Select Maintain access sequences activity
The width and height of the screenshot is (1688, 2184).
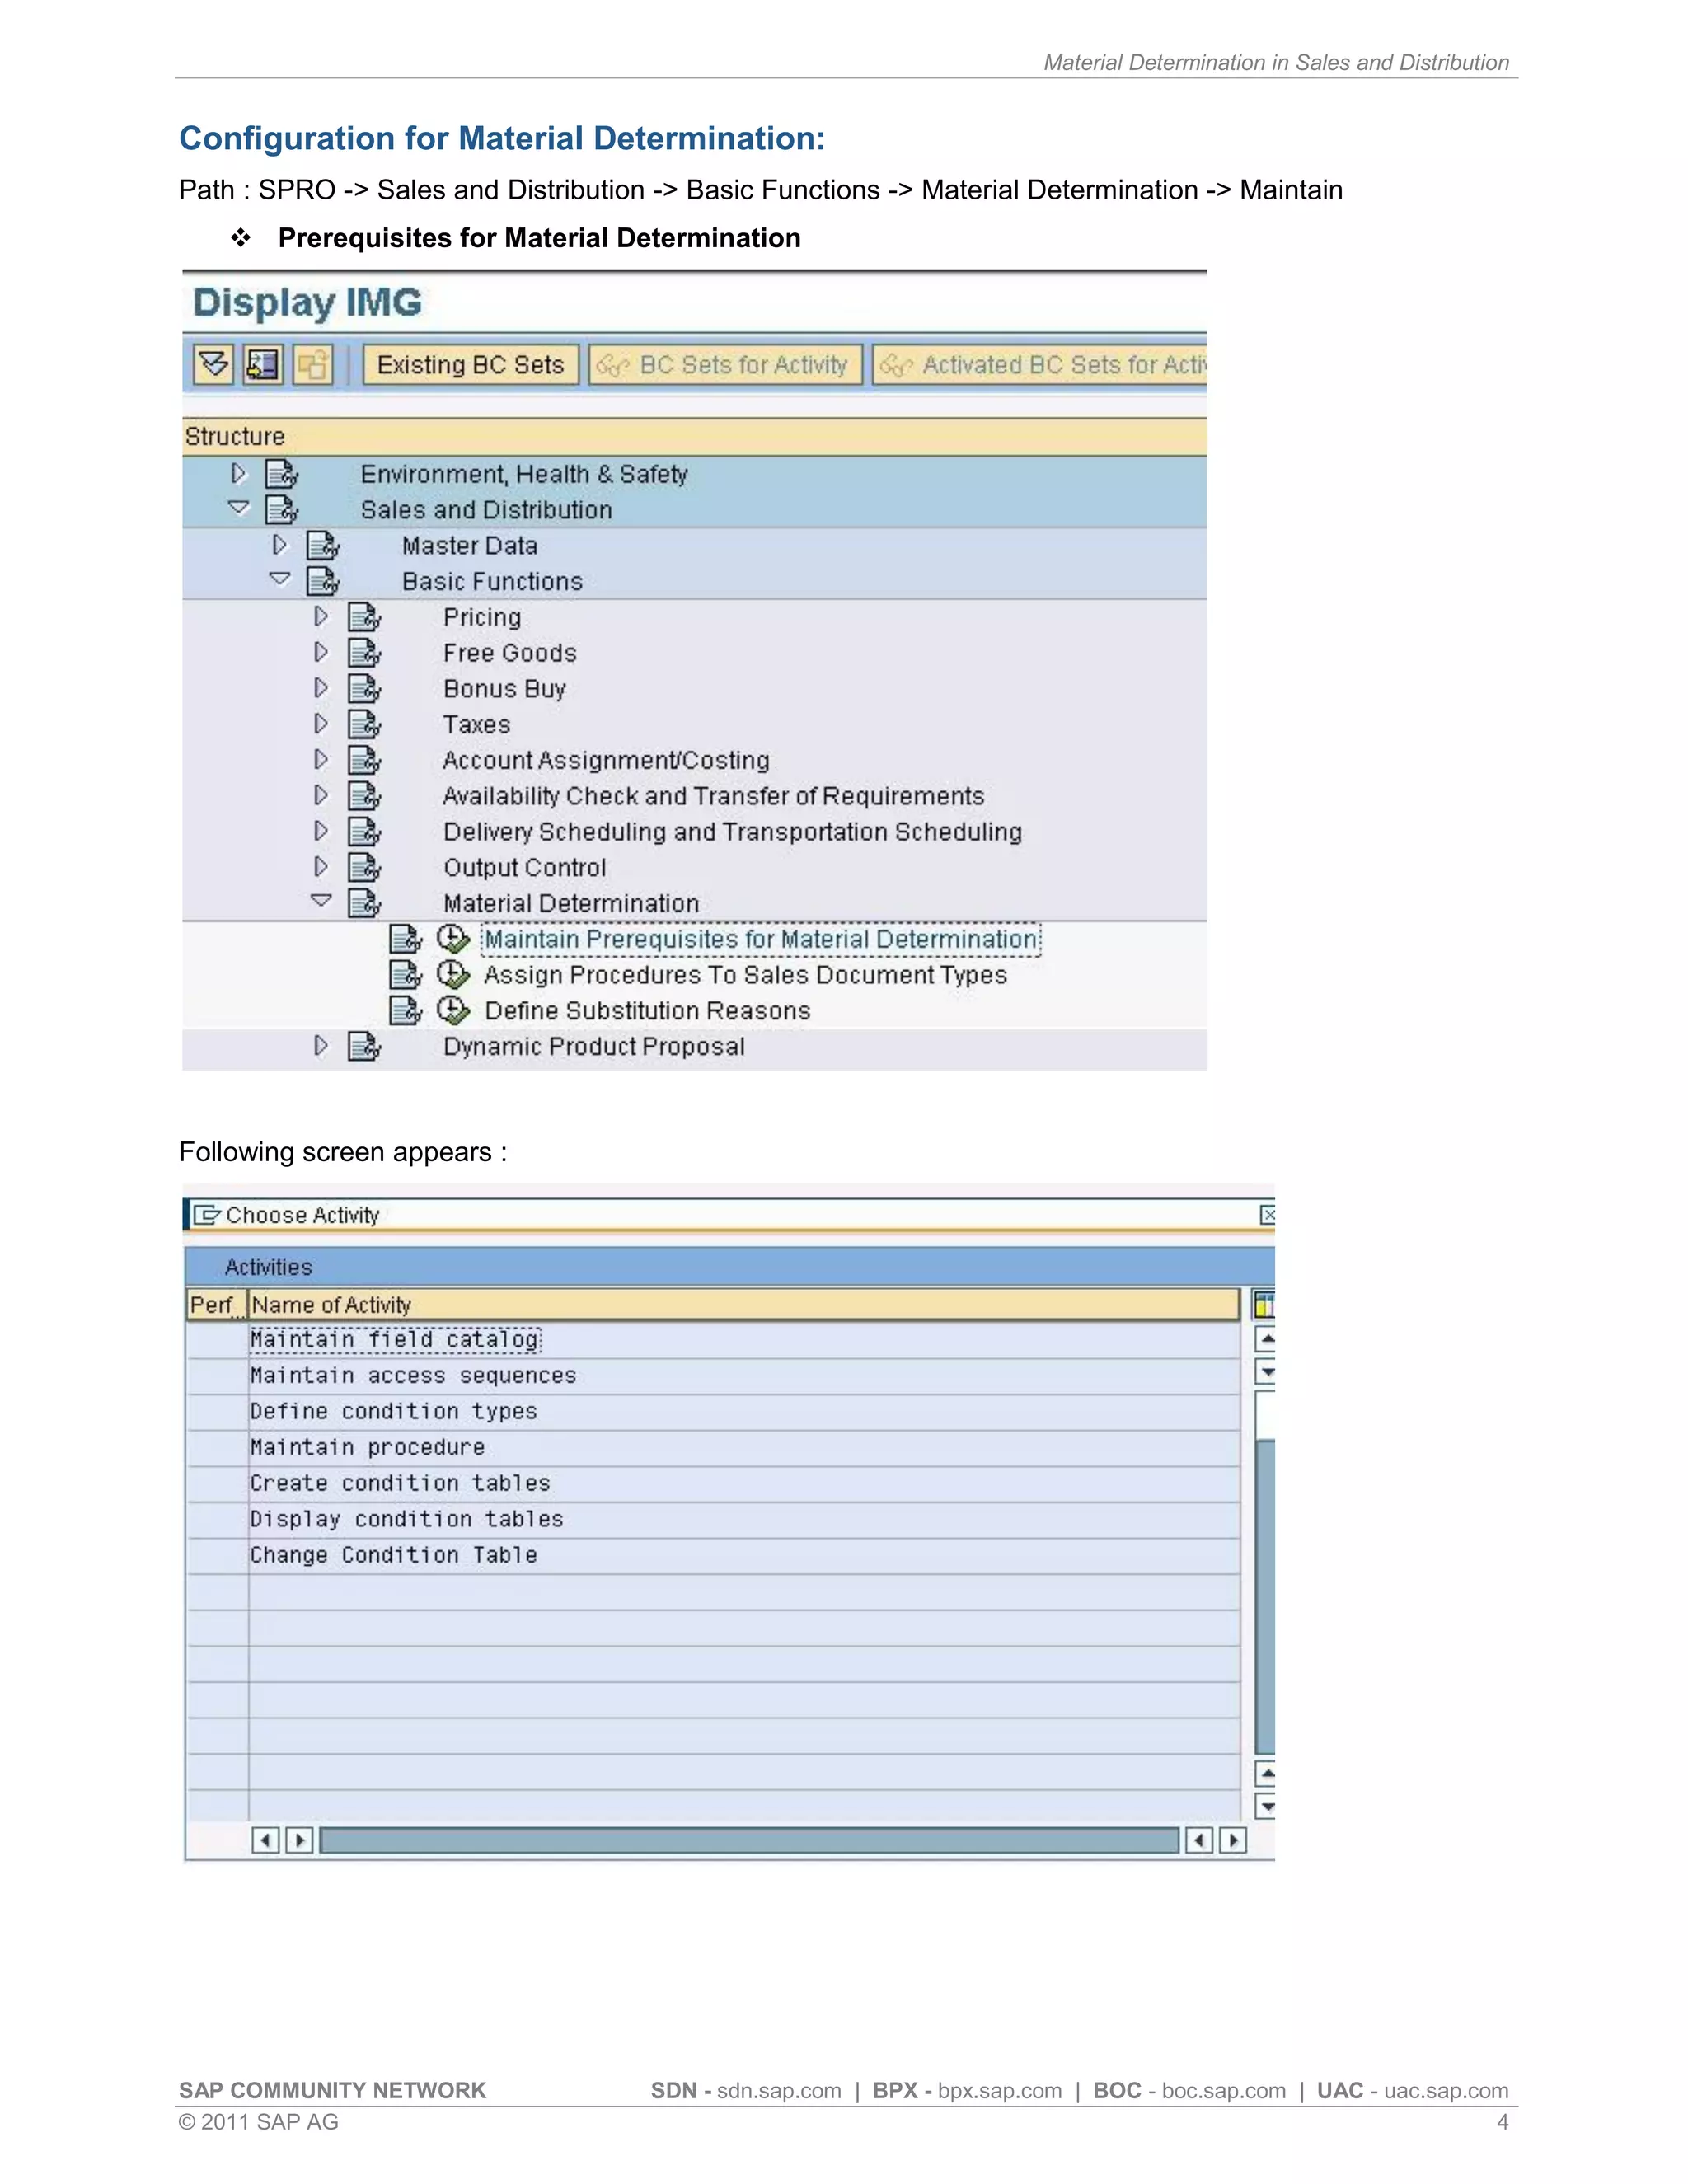tap(413, 1376)
